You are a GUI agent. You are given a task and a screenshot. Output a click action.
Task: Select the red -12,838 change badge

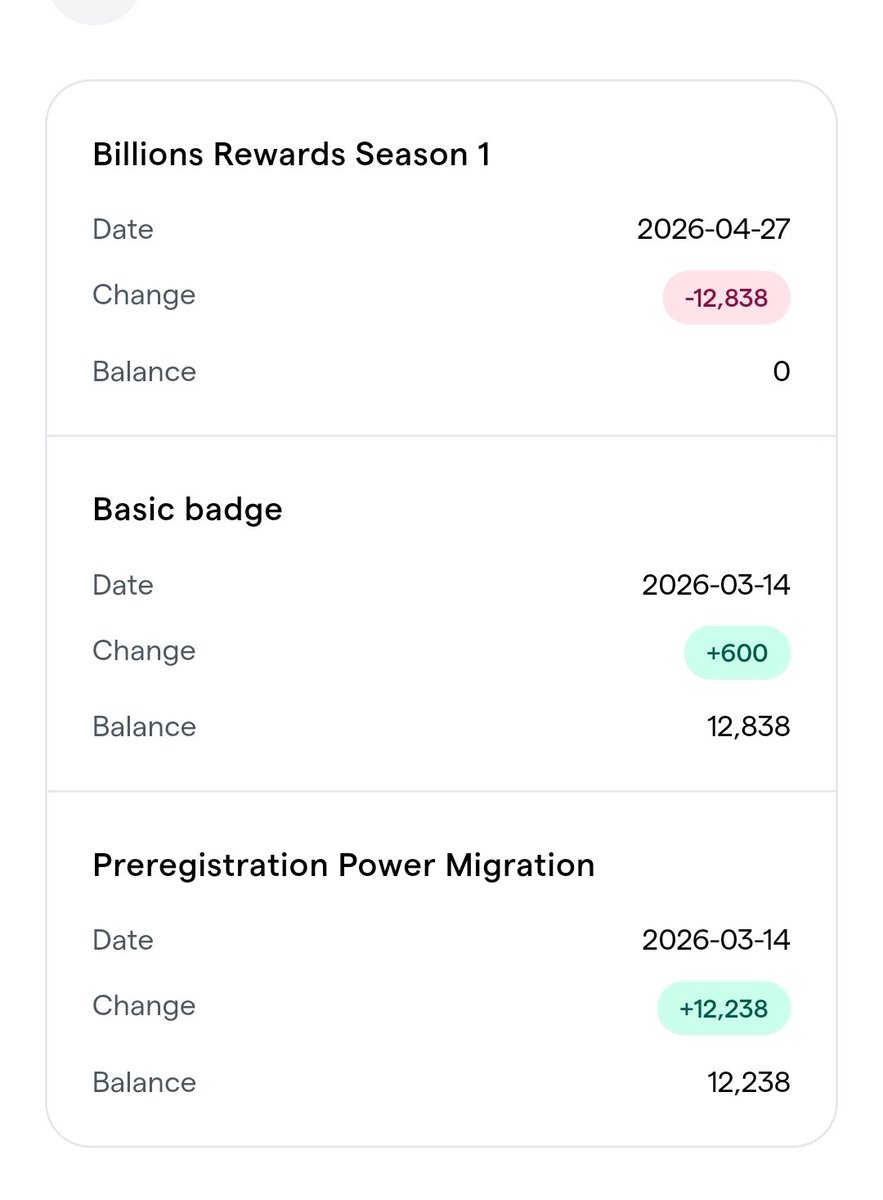click(726, 299)
